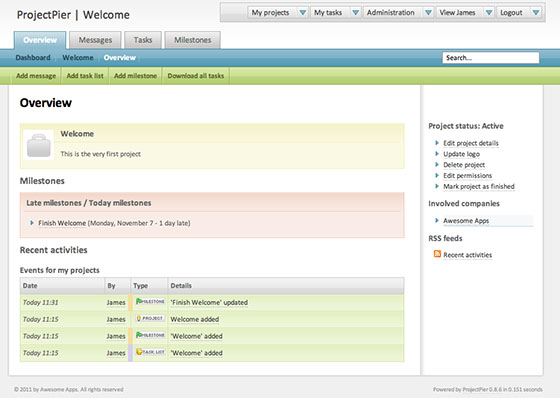Click arrow bullet beside Finish Welcome milestone

pos(32,223)
